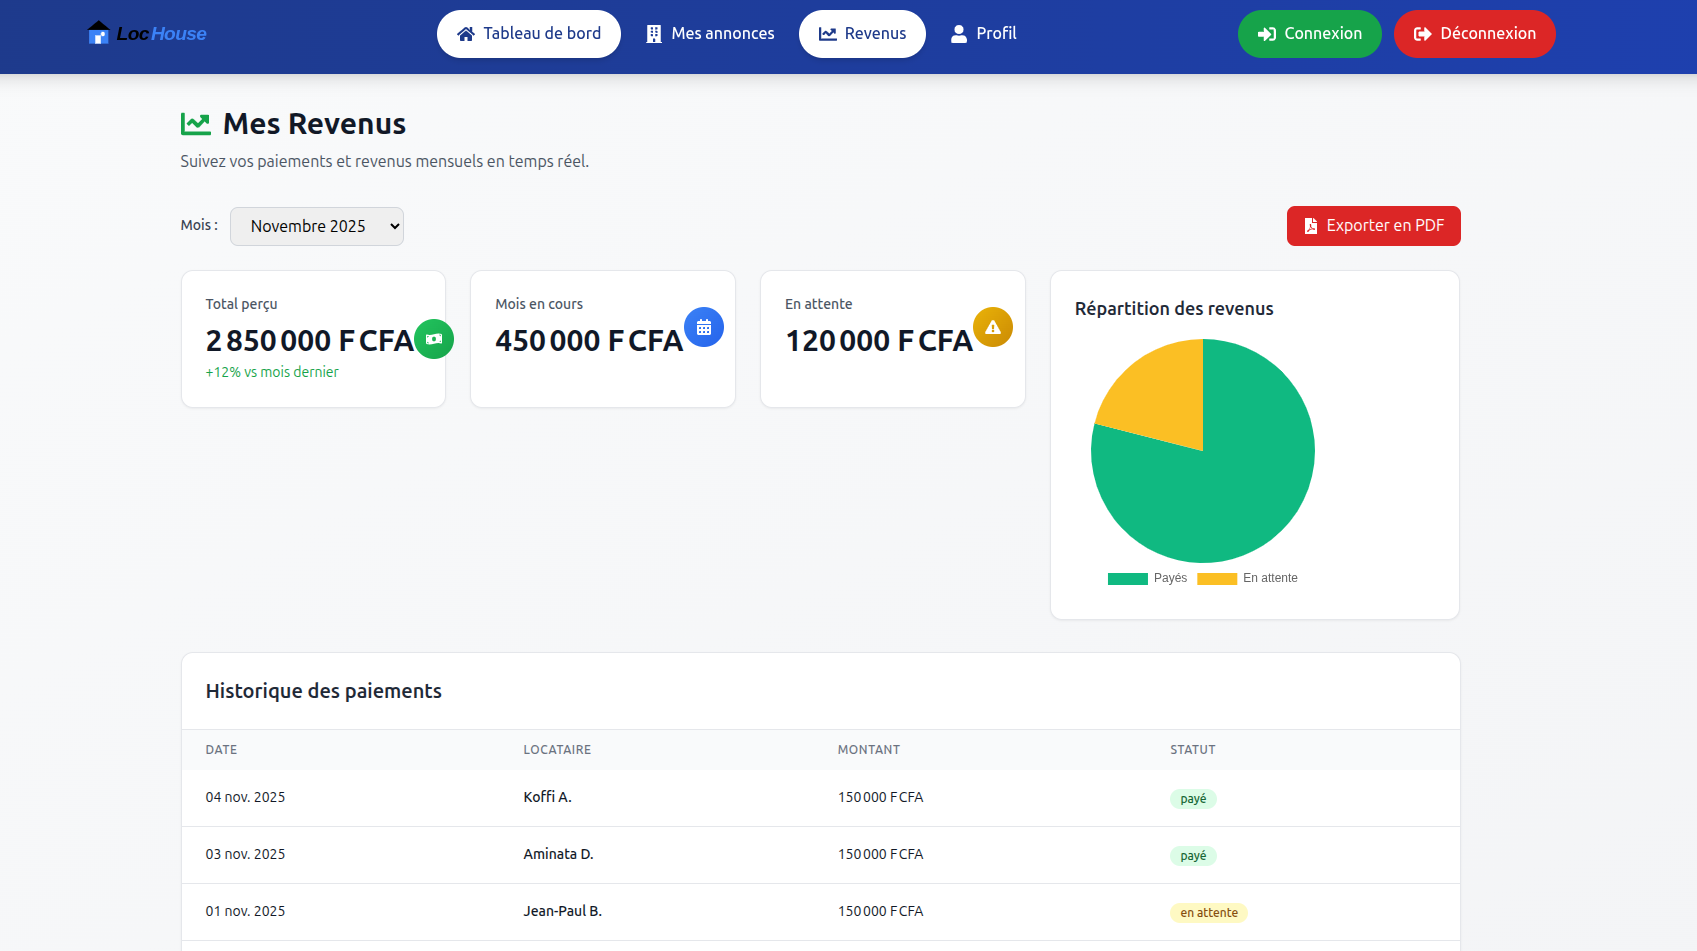Open the Tableau de bord tab

click(529, 34)
